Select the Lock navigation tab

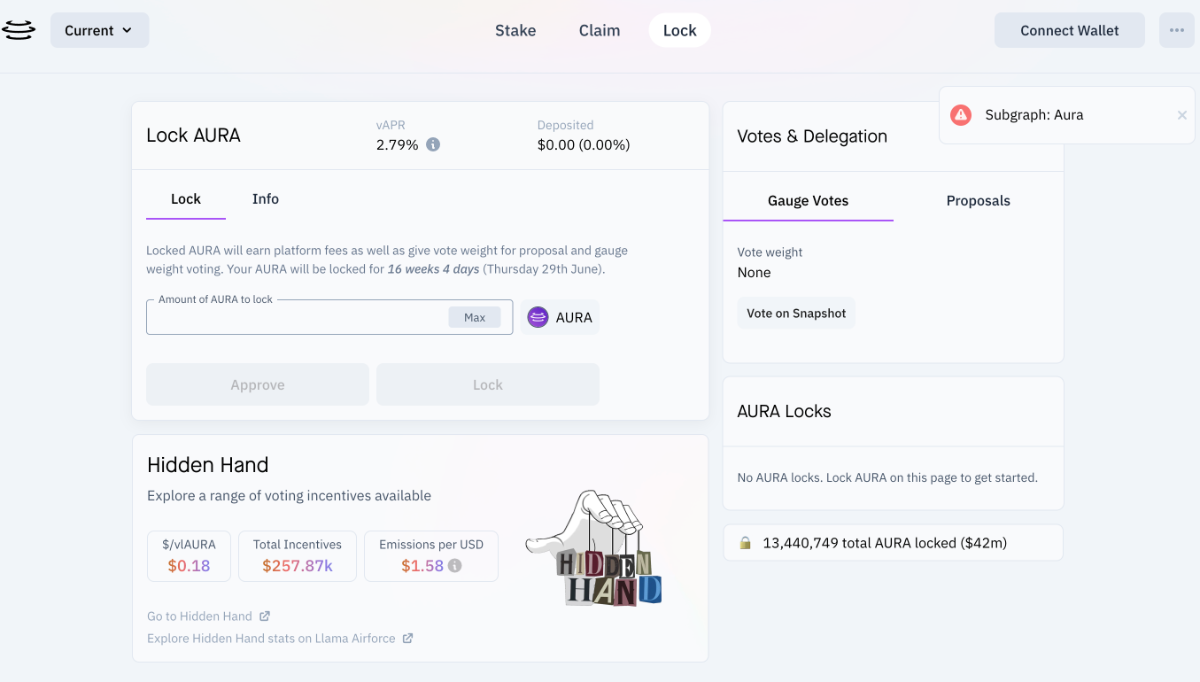click(x=680, y=30)
